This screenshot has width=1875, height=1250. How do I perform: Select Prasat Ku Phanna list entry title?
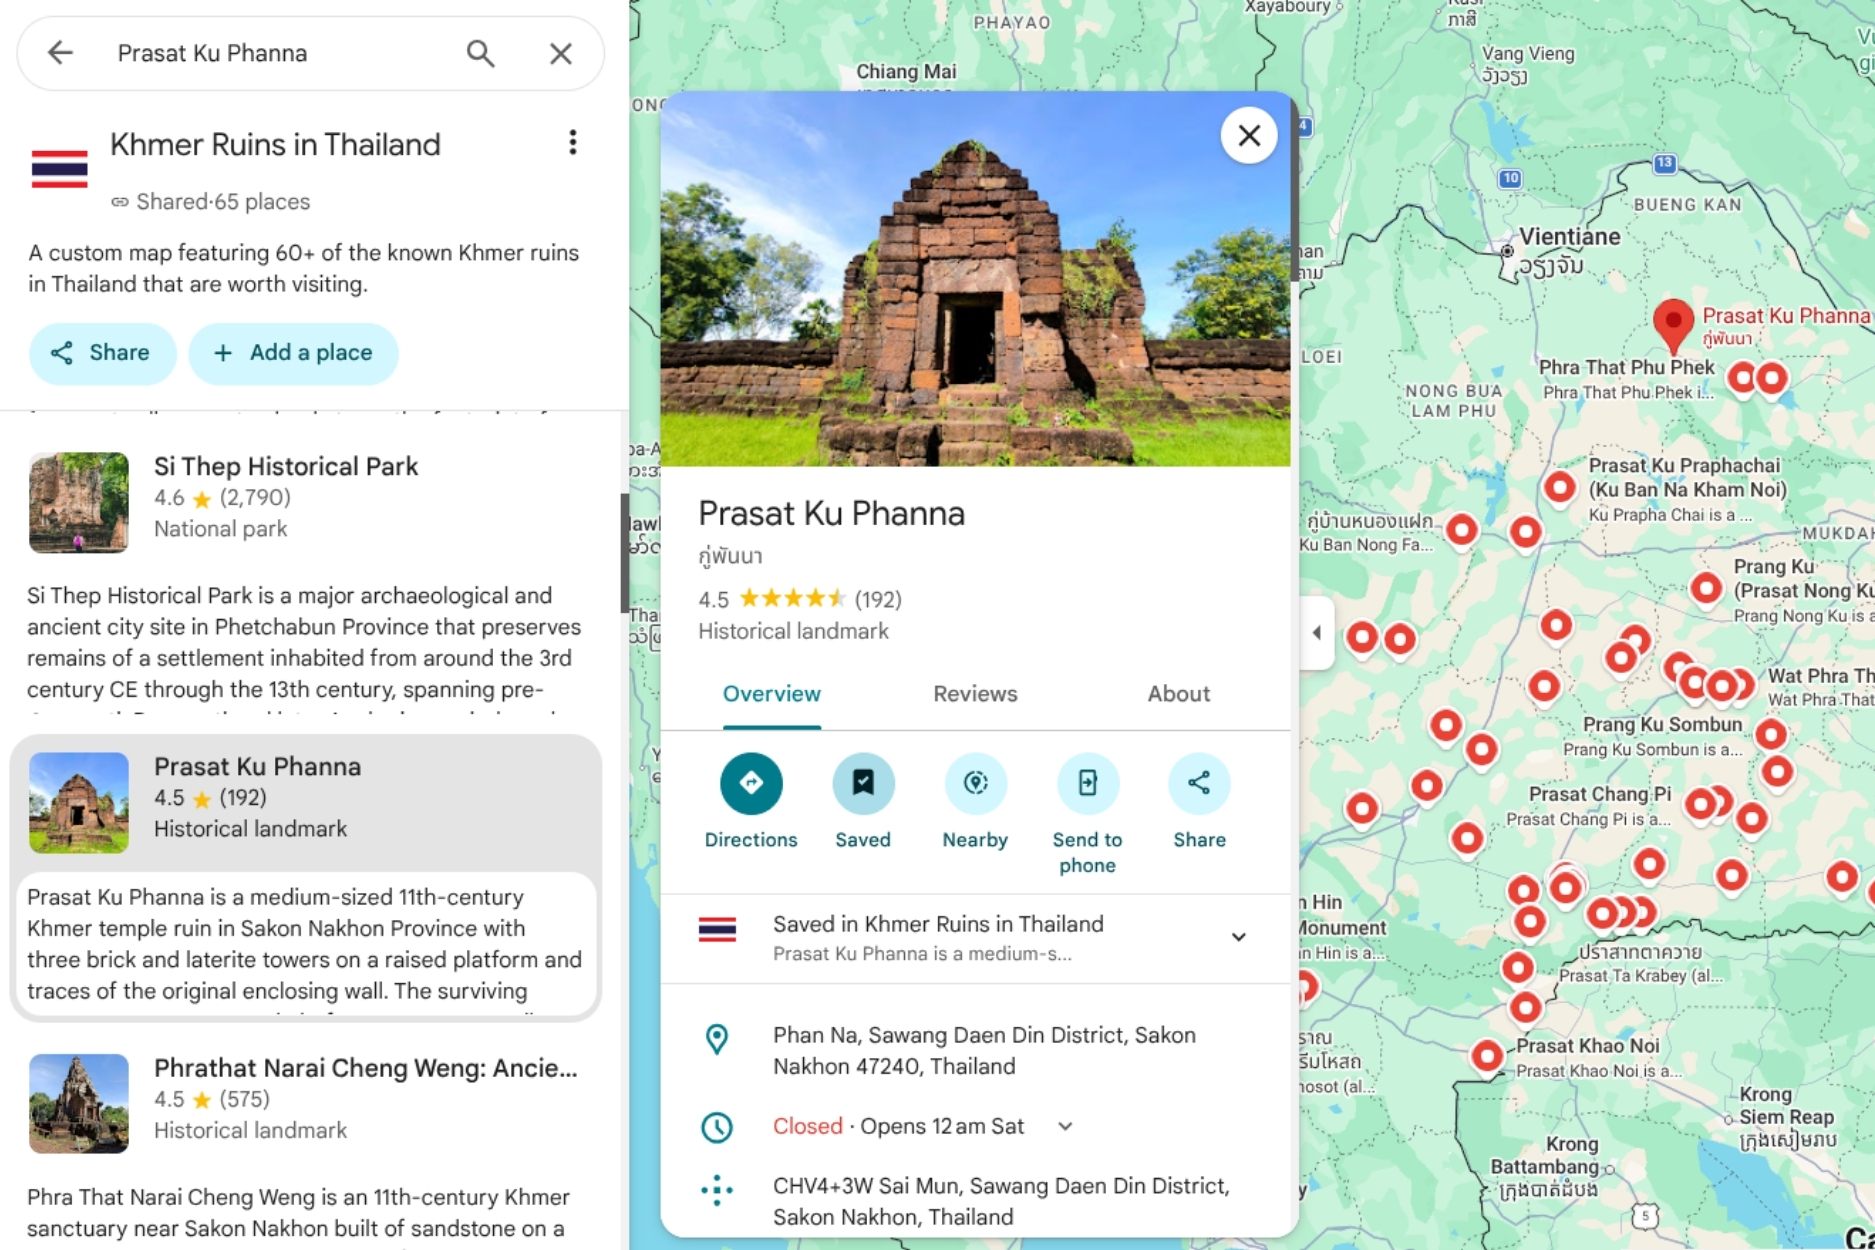(258, 766)
